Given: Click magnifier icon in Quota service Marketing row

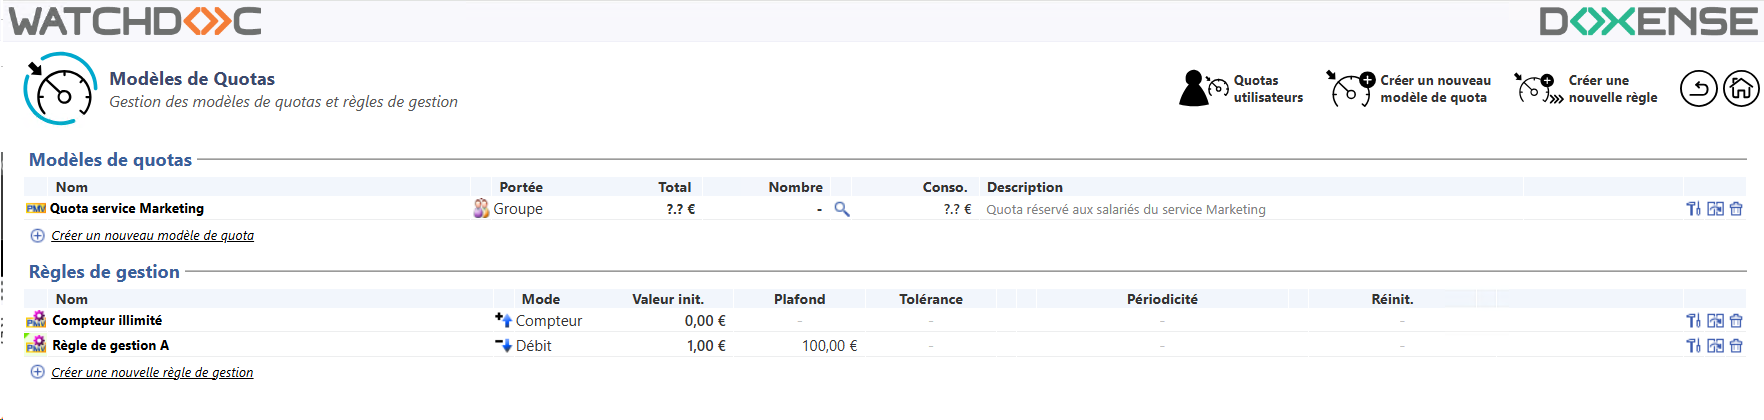Looking at the screenshot, I should click(842, 209).
